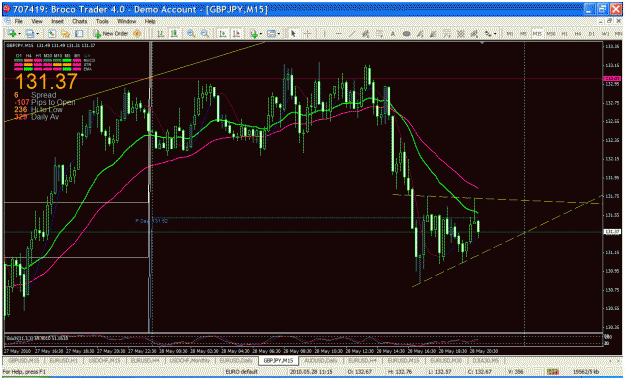
Task: Open the File menu
Action: 18,21
